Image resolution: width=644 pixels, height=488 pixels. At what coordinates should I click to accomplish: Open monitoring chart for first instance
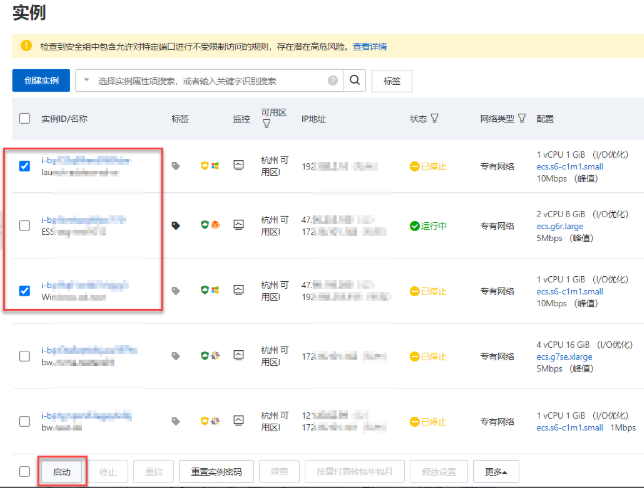[239, 166]
